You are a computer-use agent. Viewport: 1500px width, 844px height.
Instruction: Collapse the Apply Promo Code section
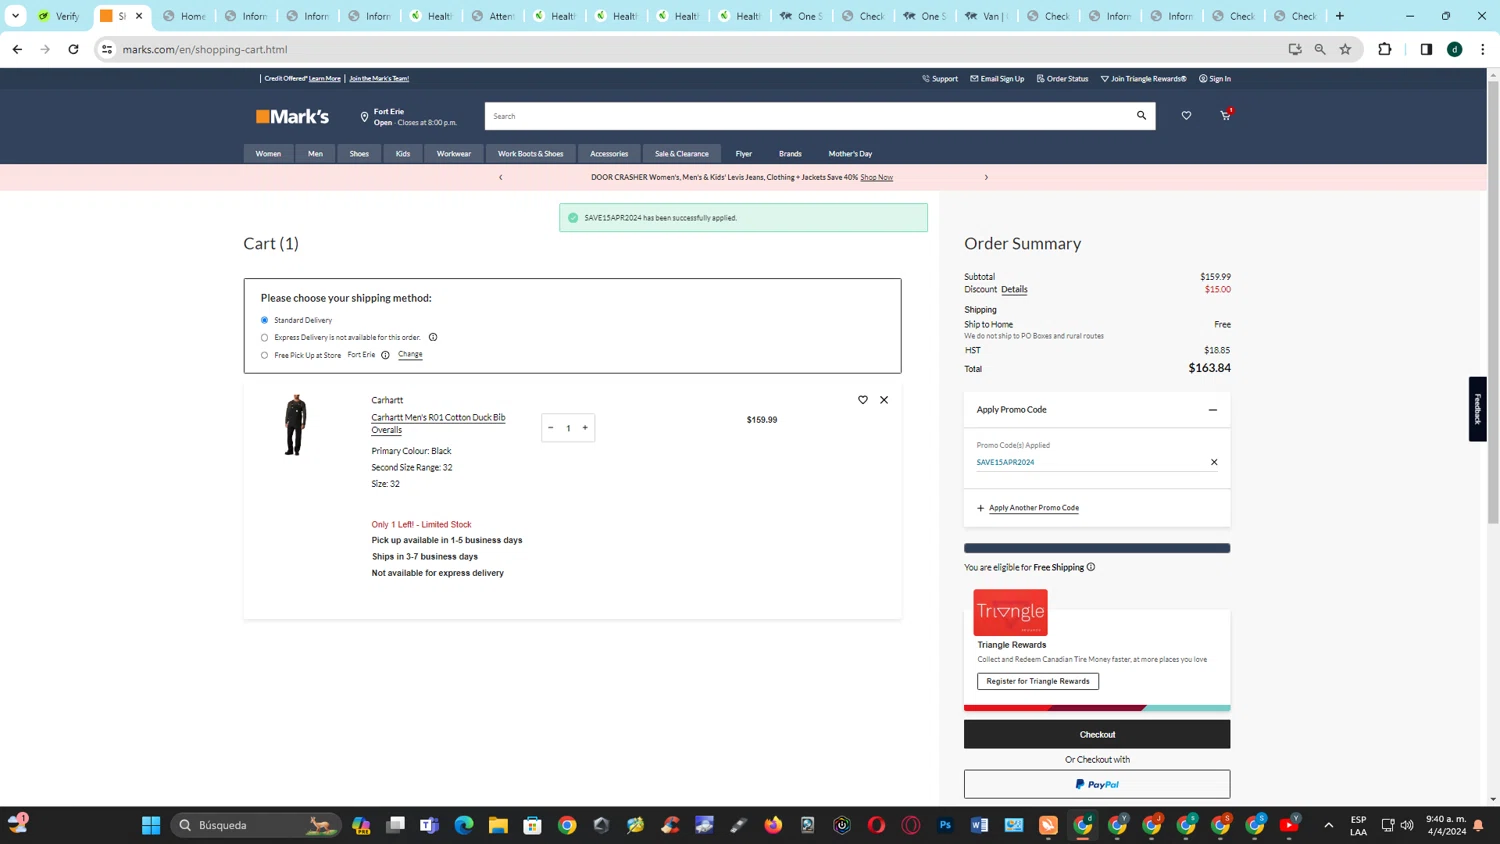1213,410
